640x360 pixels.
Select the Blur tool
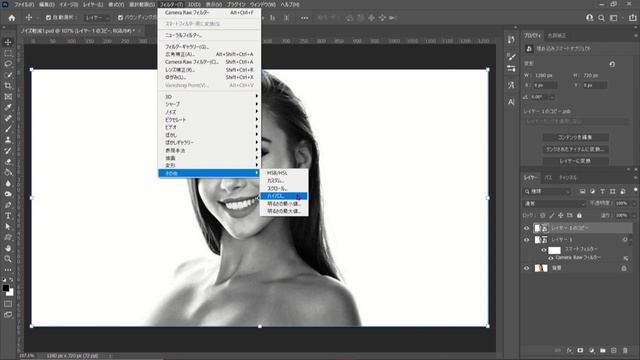pos(8,183)
